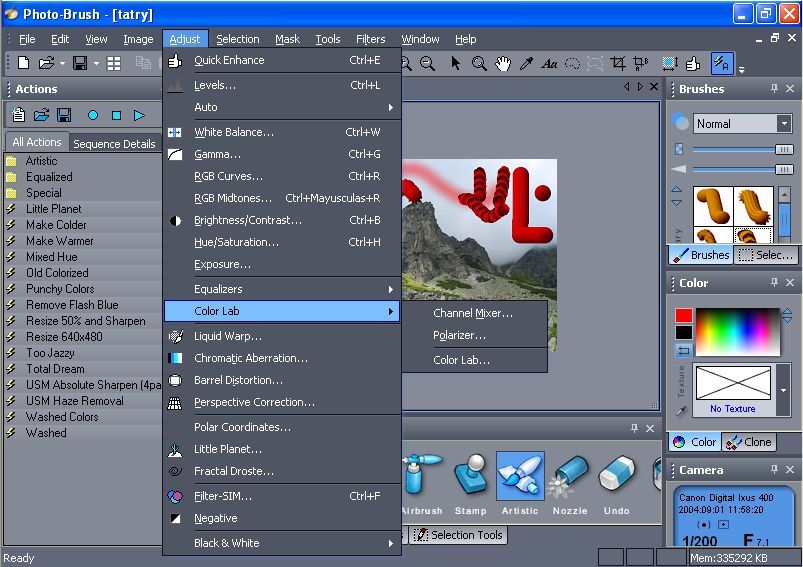The width and height of the screenshot is (803, 567).
Task: Pin the Camera panel
Action: pyautogui.click(x=774, y=469)
